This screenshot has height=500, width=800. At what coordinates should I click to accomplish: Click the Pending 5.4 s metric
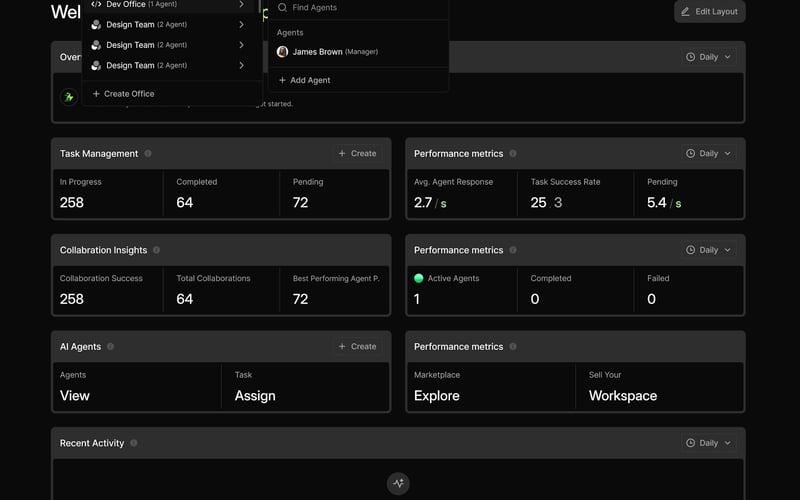688,194
